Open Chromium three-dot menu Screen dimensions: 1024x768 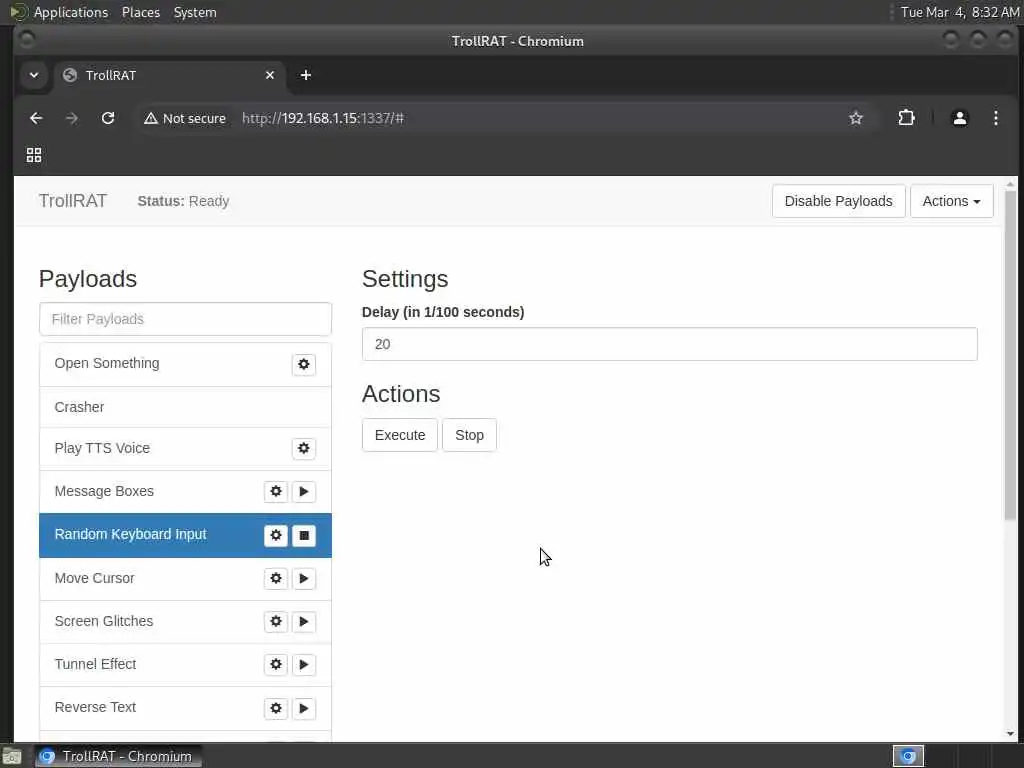pos(995,118)
